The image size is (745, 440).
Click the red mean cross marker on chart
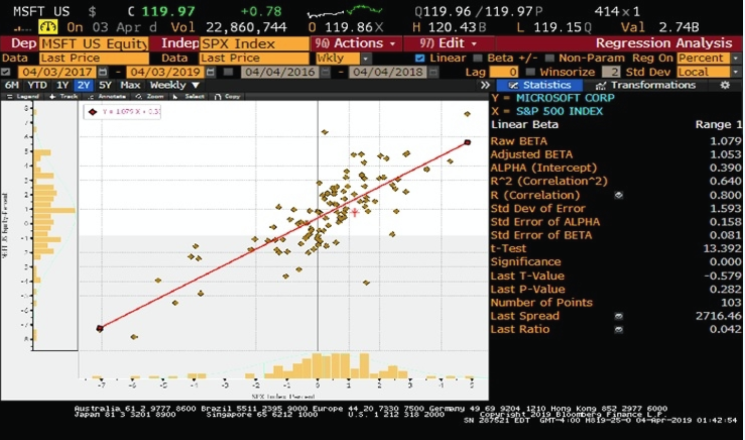(x=355, y=212)
